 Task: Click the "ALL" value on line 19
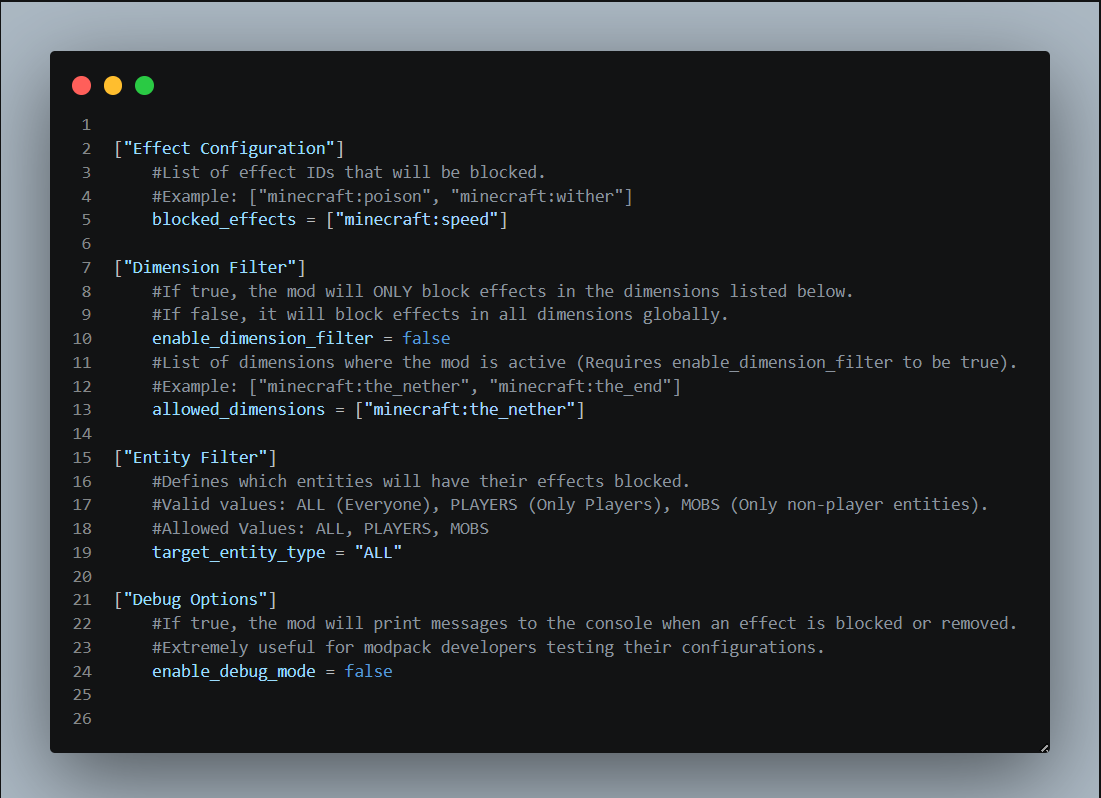tap(378, 553)
